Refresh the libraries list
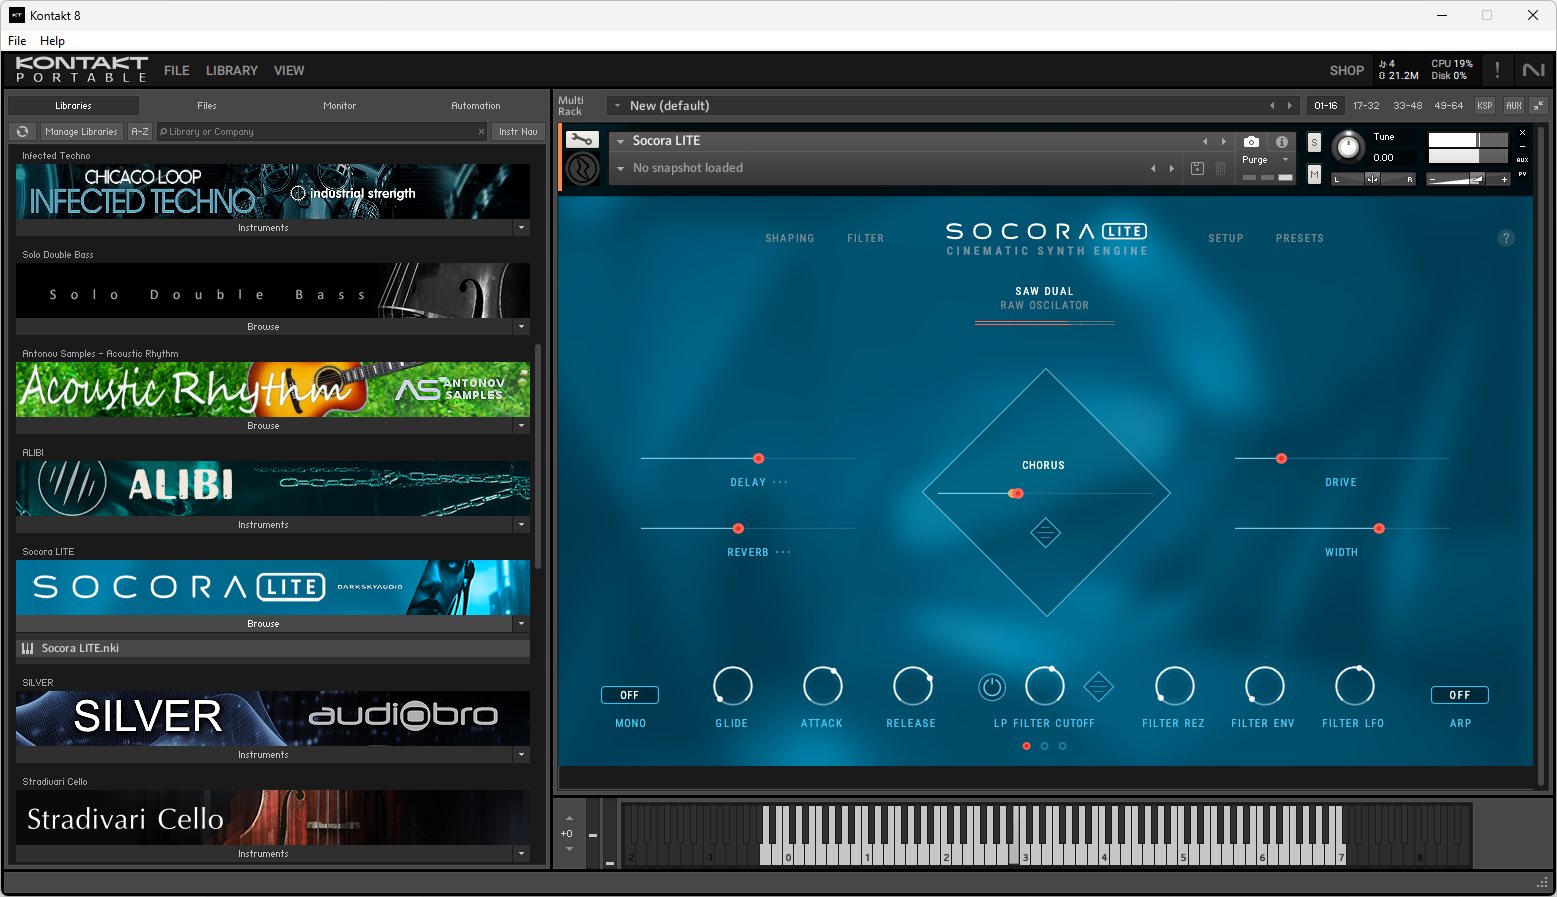Viewport: 1557px width, 897px height. tap(22, 132)
